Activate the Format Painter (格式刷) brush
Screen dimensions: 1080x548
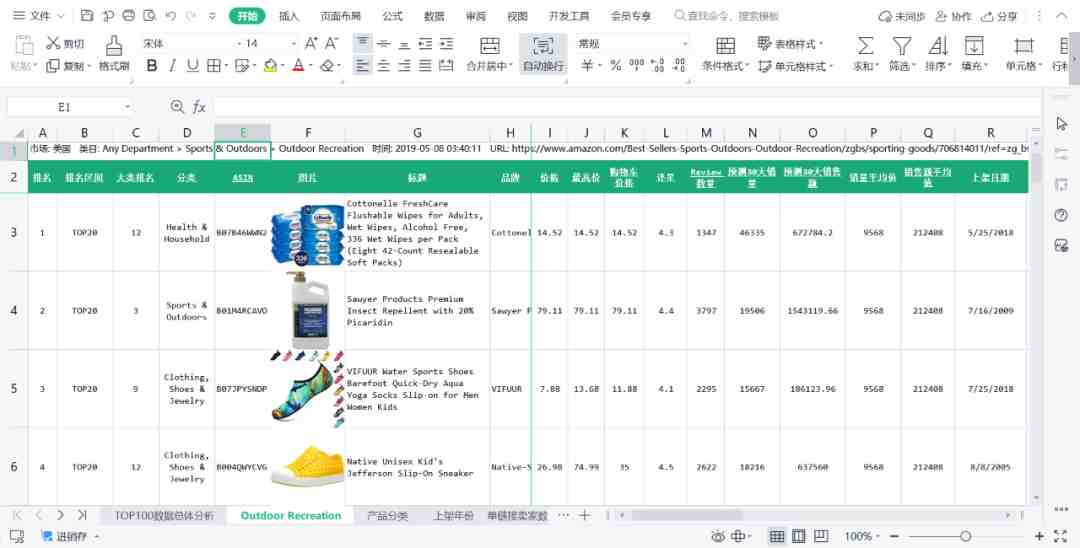tap(114, 54)
